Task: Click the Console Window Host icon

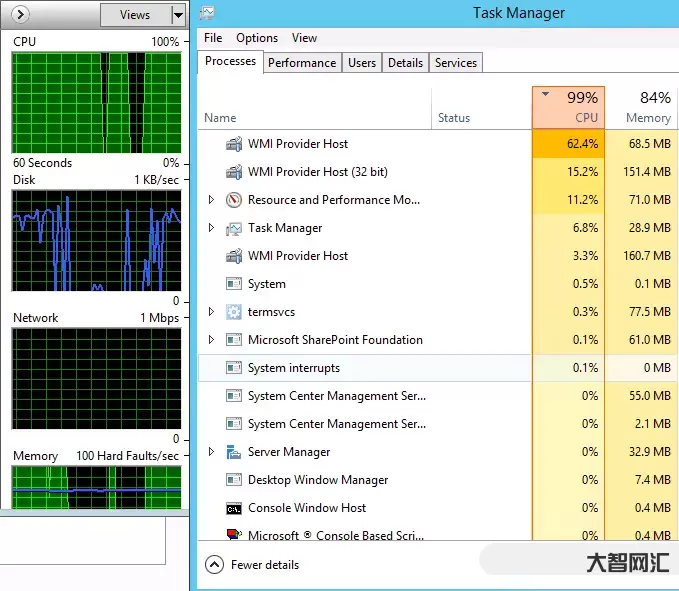Action: point(233,508)
